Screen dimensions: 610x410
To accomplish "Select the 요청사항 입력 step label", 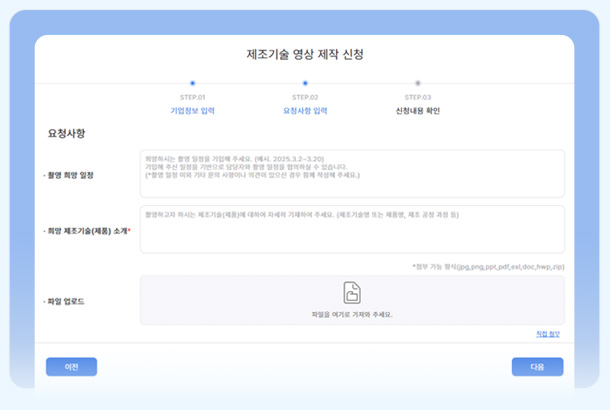I will pos(305,111).
